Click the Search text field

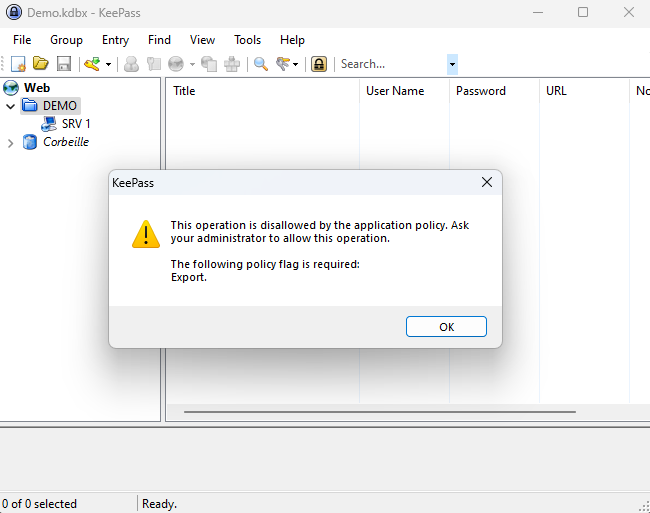click(393, 64)
